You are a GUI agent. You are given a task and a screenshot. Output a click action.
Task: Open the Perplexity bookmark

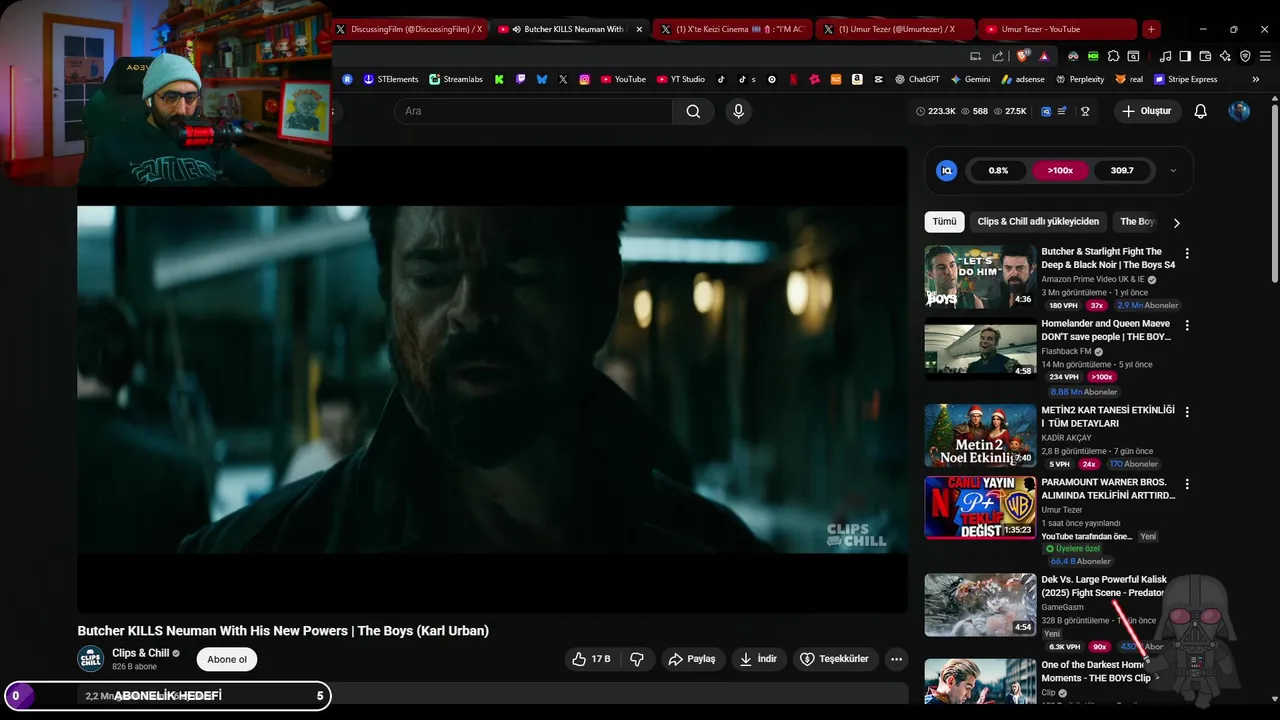click(x=1080, y=79)
